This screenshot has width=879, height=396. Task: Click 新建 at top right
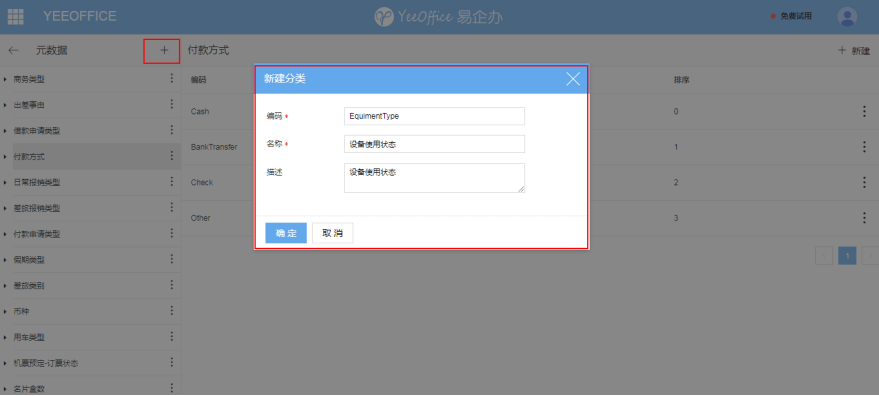pyautogui.click(x=854, y=50)
